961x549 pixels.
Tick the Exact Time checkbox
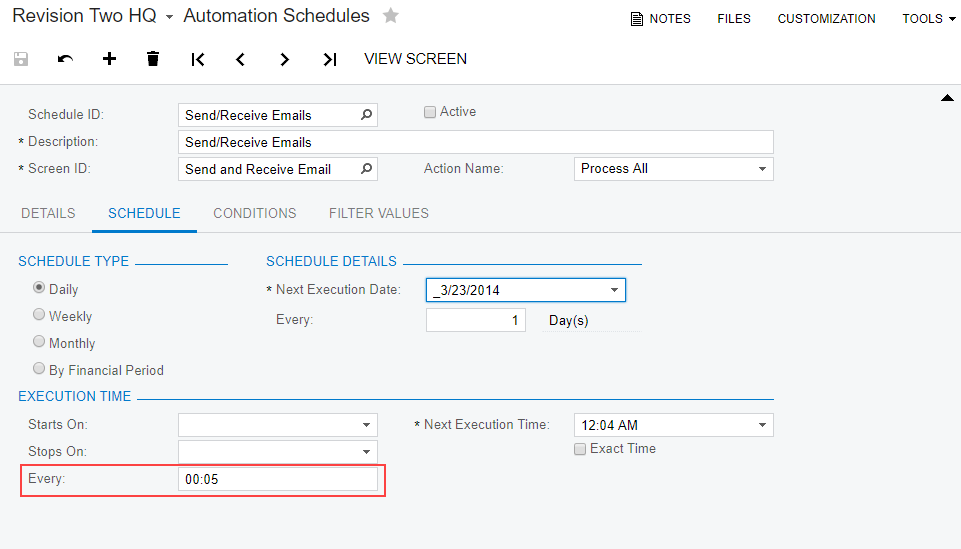coord(580,449)
